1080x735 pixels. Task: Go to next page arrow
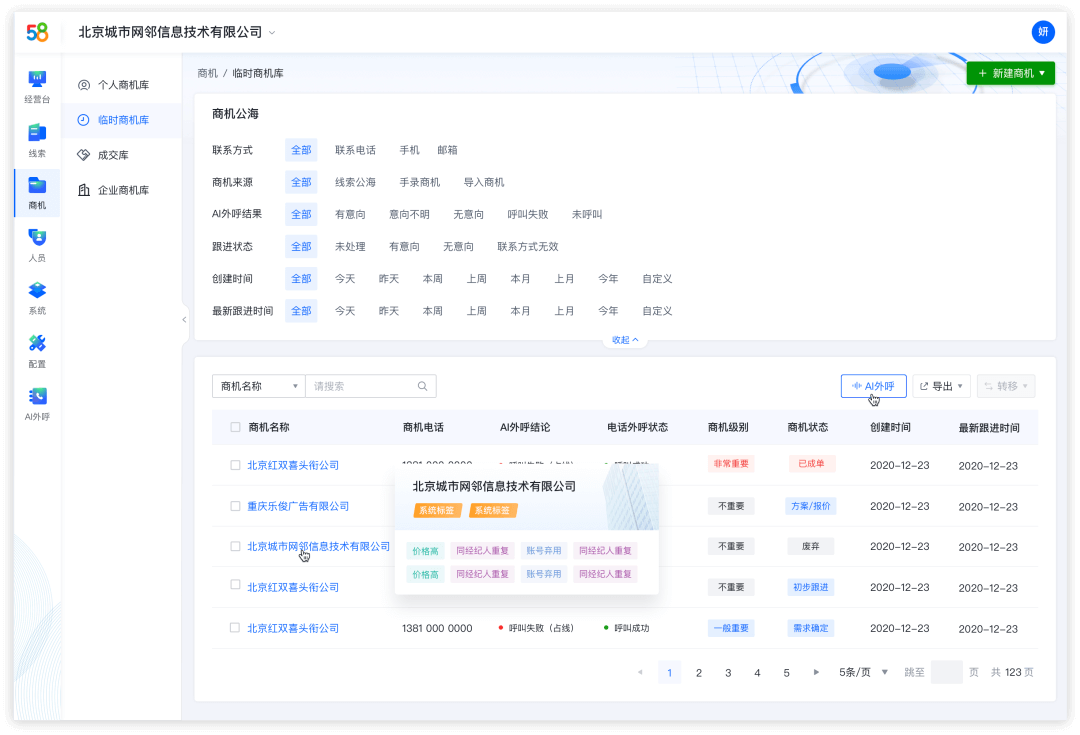tap(816, 672)
